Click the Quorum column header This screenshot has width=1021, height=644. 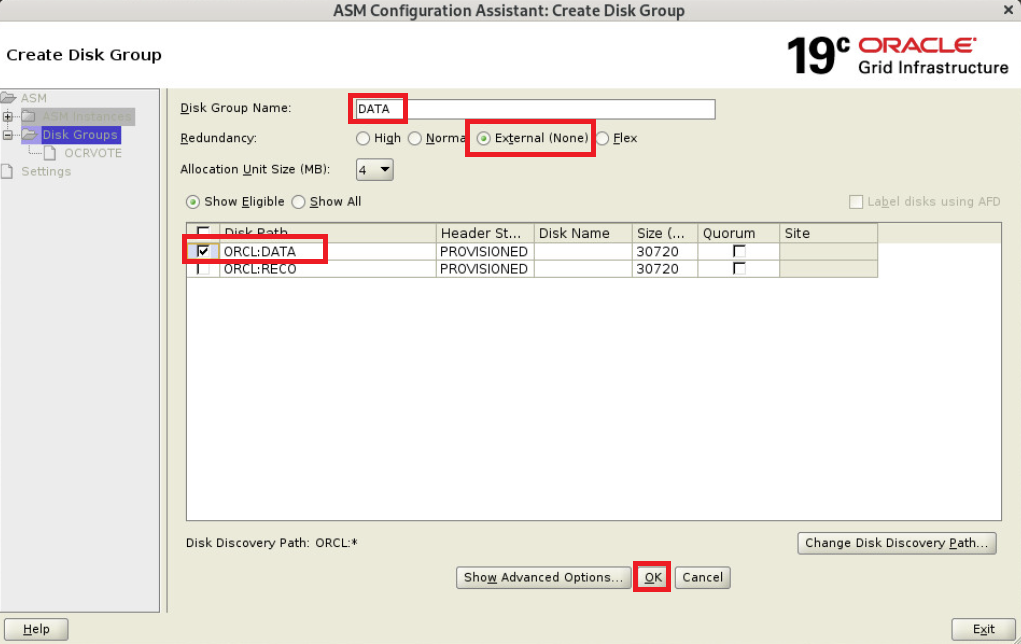[x=738, y=233]
